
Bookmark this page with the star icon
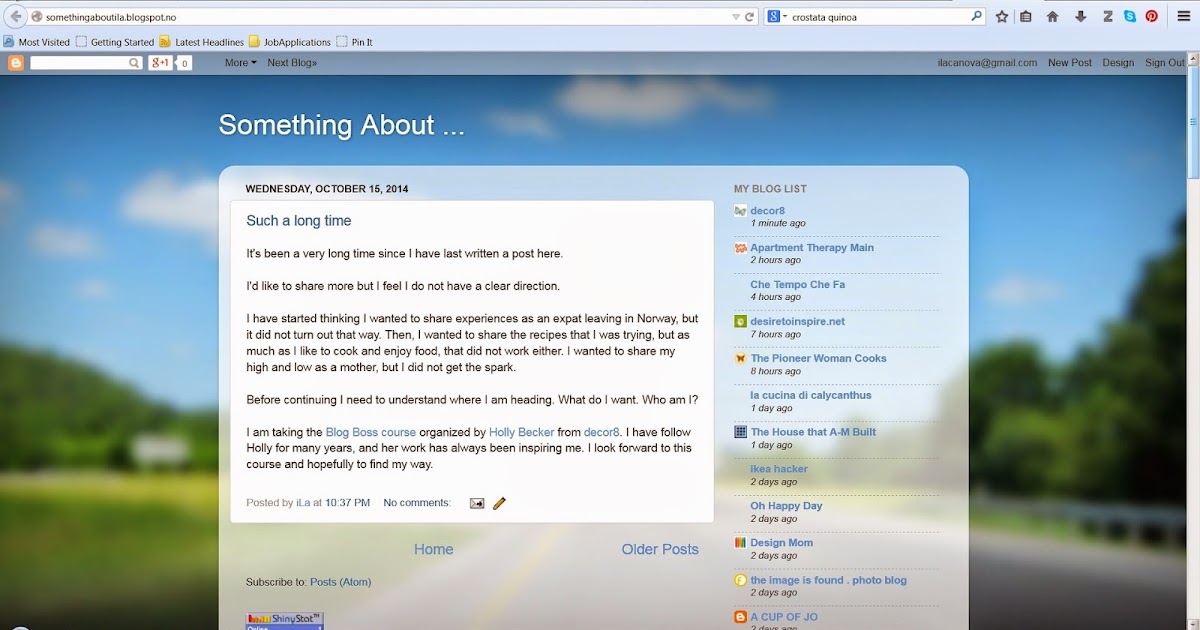point(1002,17)
